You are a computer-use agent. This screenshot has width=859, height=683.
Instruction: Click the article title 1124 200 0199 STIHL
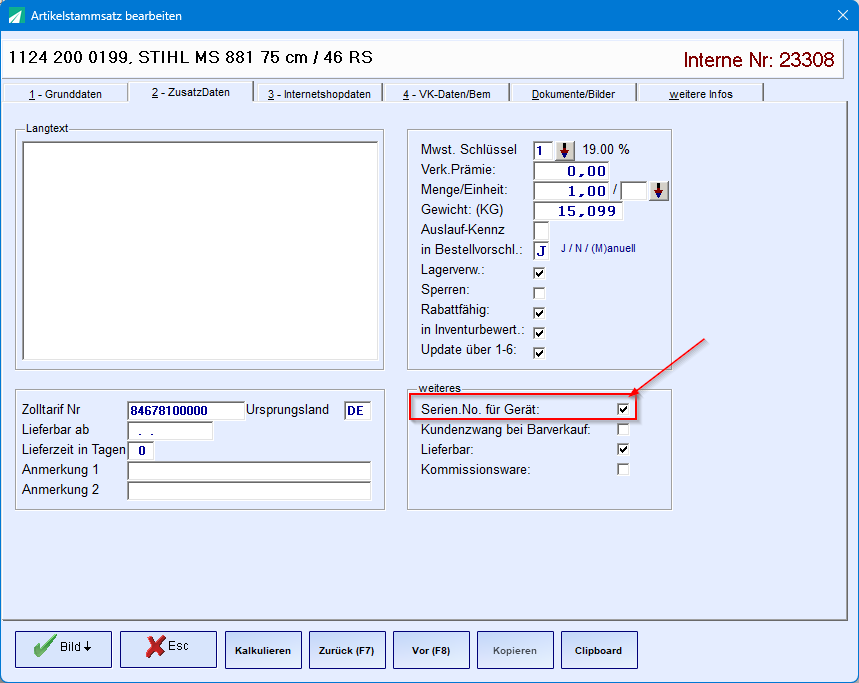(x=191, y=57)
